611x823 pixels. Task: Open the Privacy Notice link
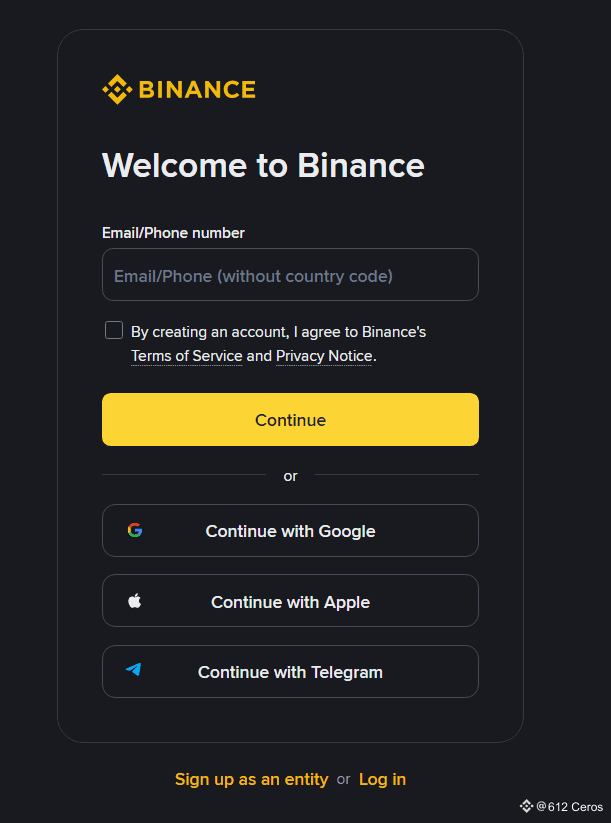pos(324,356)
